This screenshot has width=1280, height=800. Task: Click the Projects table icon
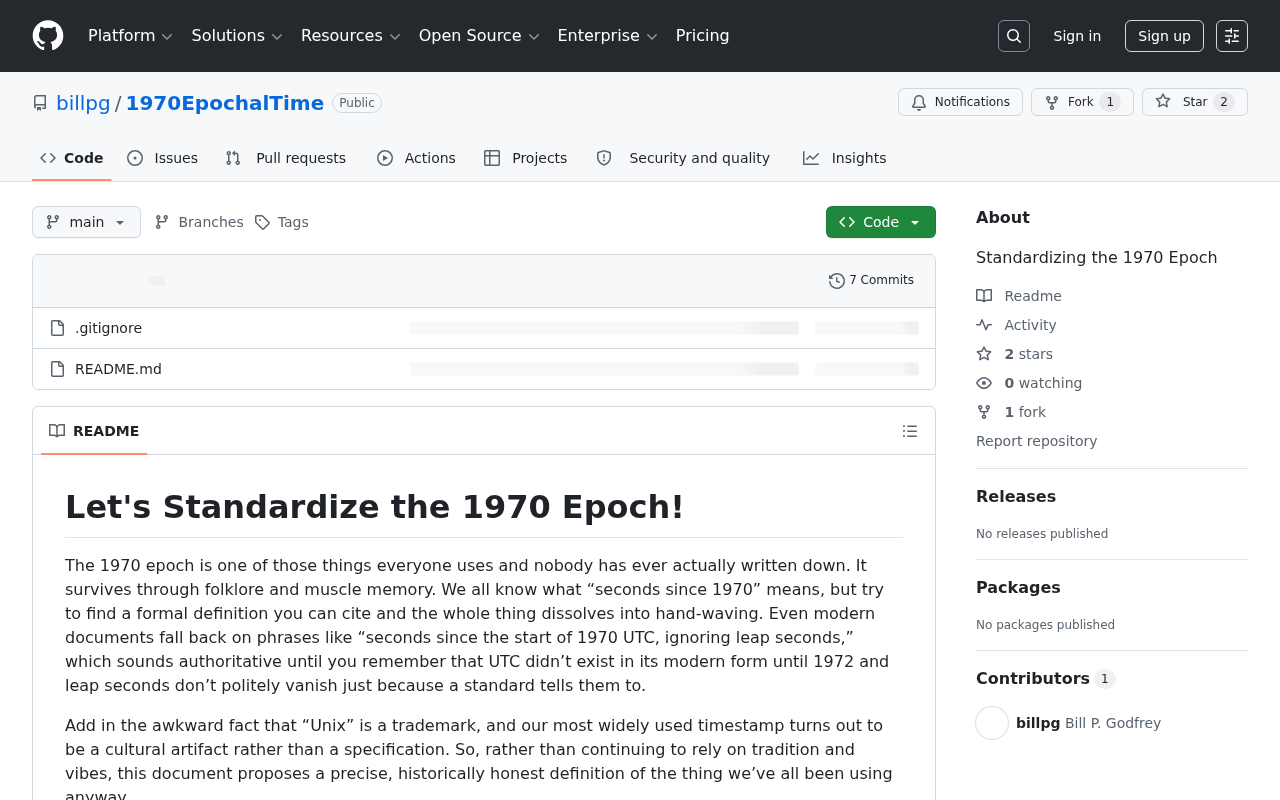492,158
